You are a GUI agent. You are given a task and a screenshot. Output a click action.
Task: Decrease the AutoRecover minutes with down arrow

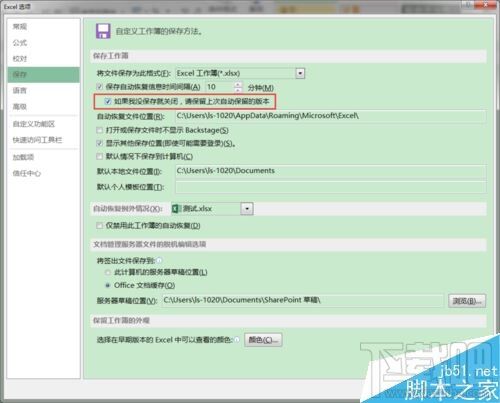pos(238,90)
